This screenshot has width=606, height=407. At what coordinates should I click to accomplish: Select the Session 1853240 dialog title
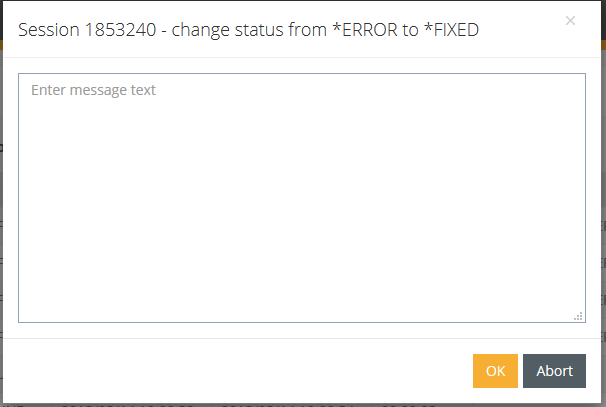point(248,30)
